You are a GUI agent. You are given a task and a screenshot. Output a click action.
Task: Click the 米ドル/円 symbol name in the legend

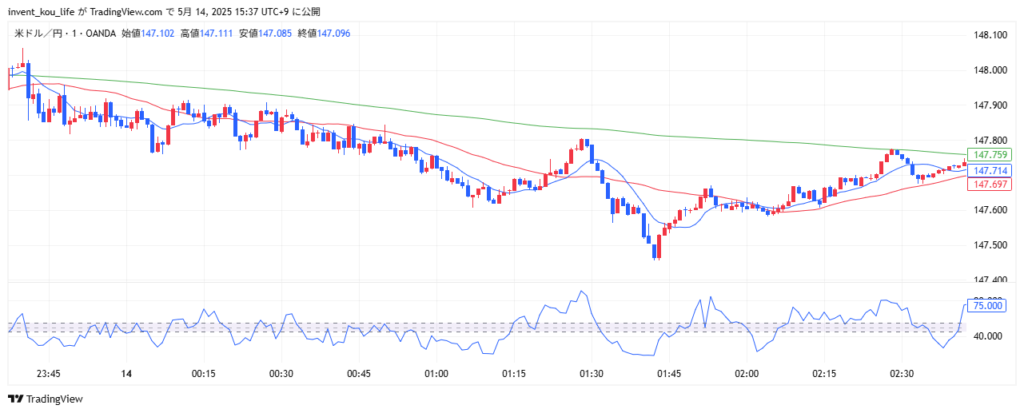[40, 33]
